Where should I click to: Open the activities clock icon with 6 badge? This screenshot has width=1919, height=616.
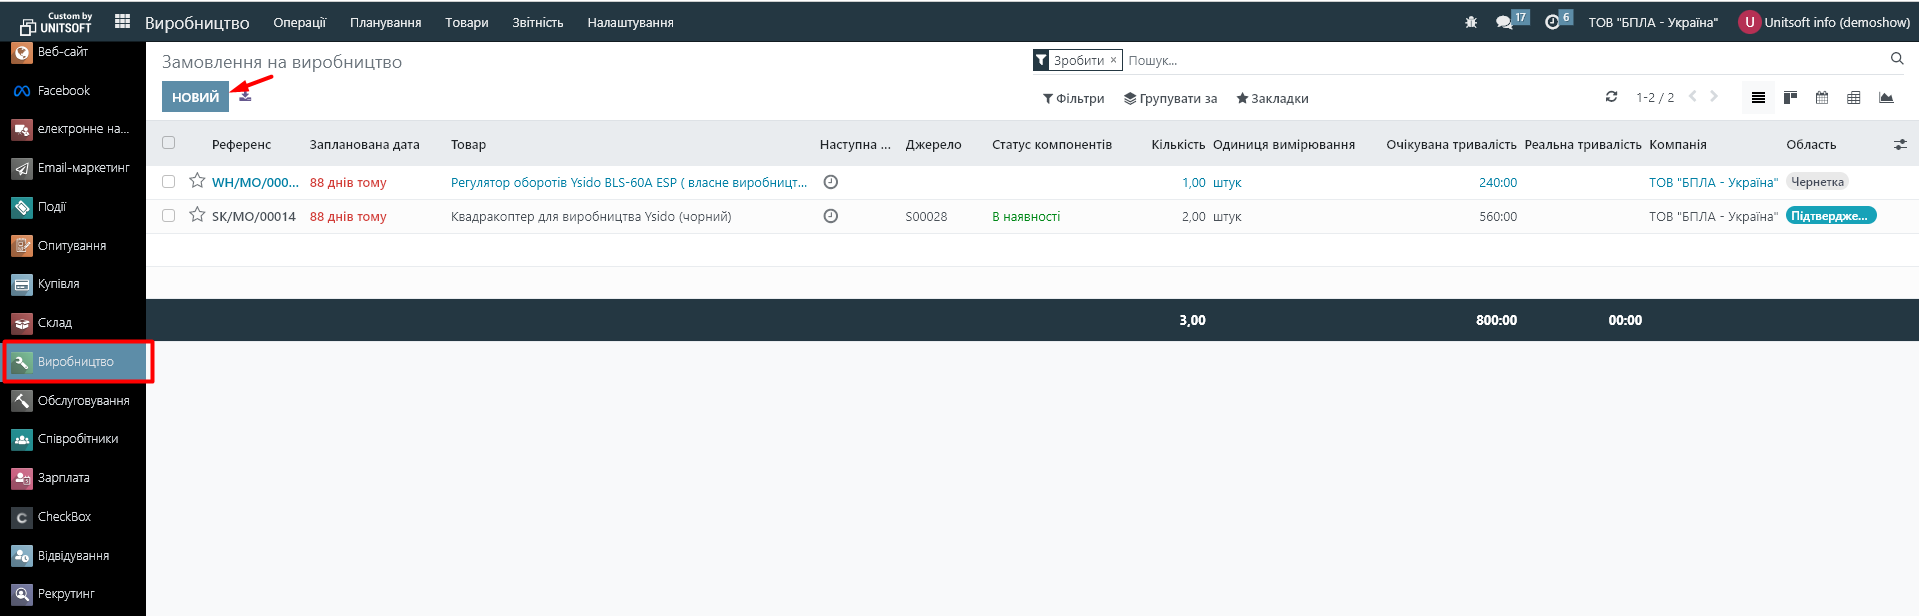coord(1552,22)
